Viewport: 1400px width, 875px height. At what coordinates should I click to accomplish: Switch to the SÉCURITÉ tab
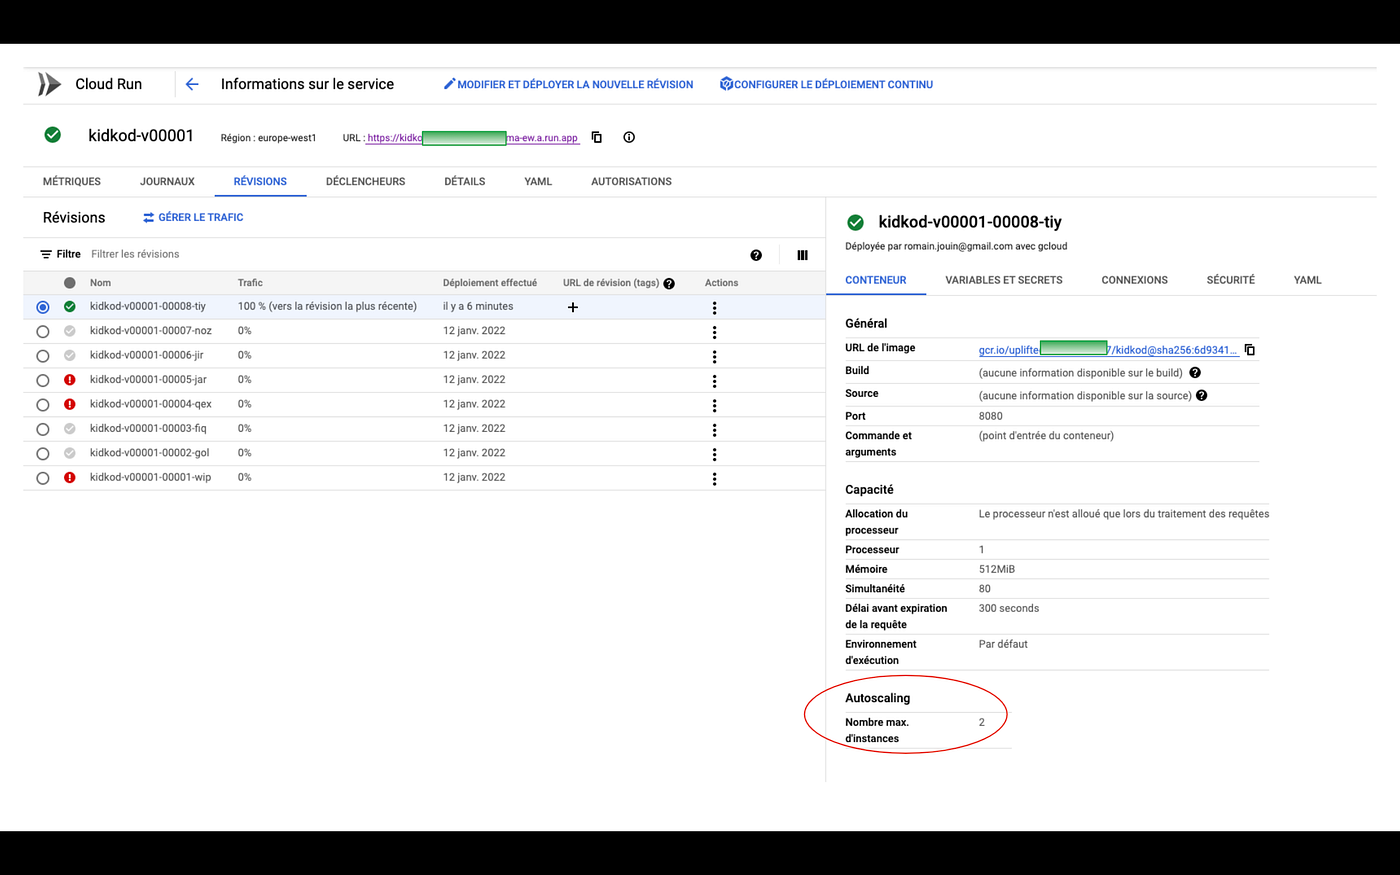(1230, 280)
